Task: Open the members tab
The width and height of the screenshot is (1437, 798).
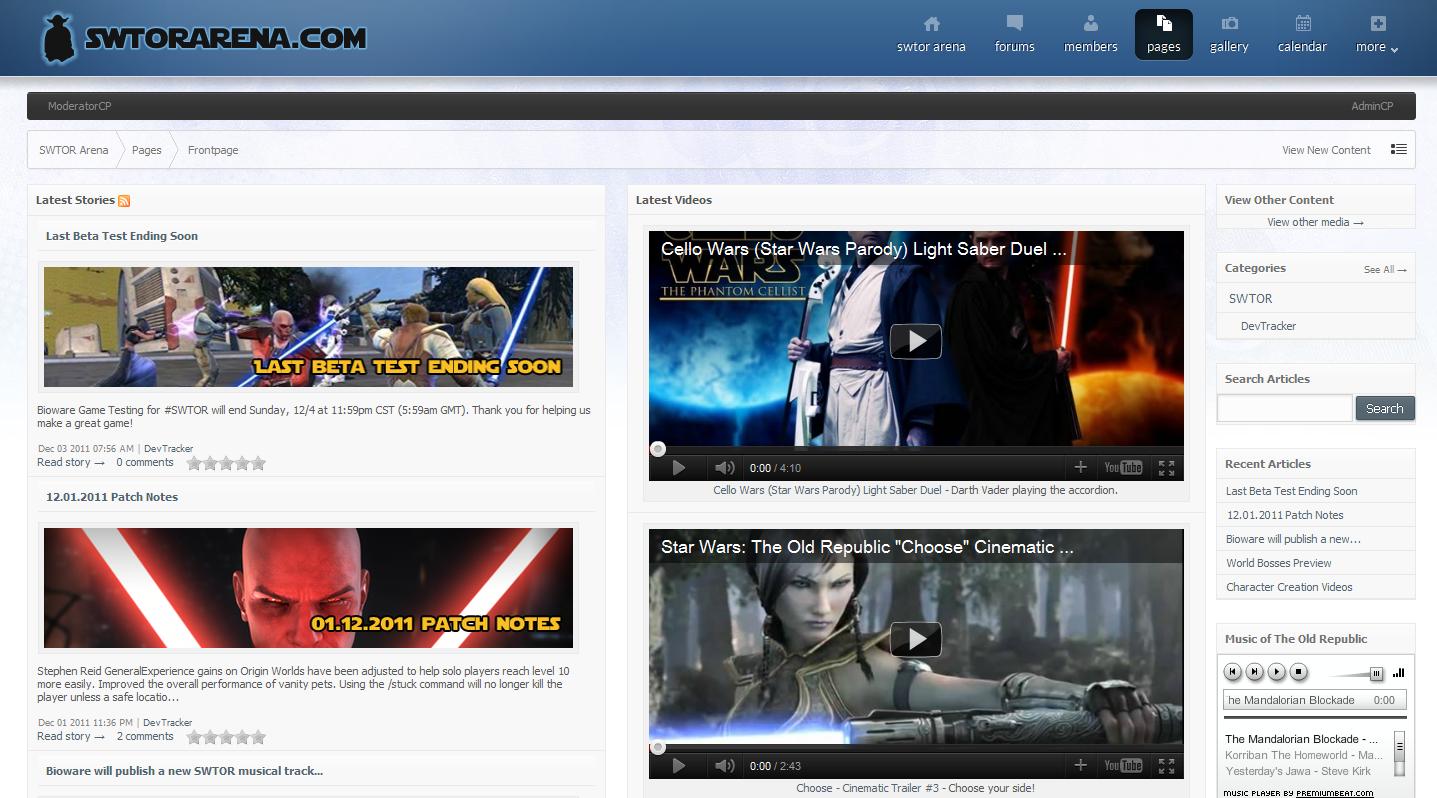Action: pyautogui.click(x=1090, y=35)
